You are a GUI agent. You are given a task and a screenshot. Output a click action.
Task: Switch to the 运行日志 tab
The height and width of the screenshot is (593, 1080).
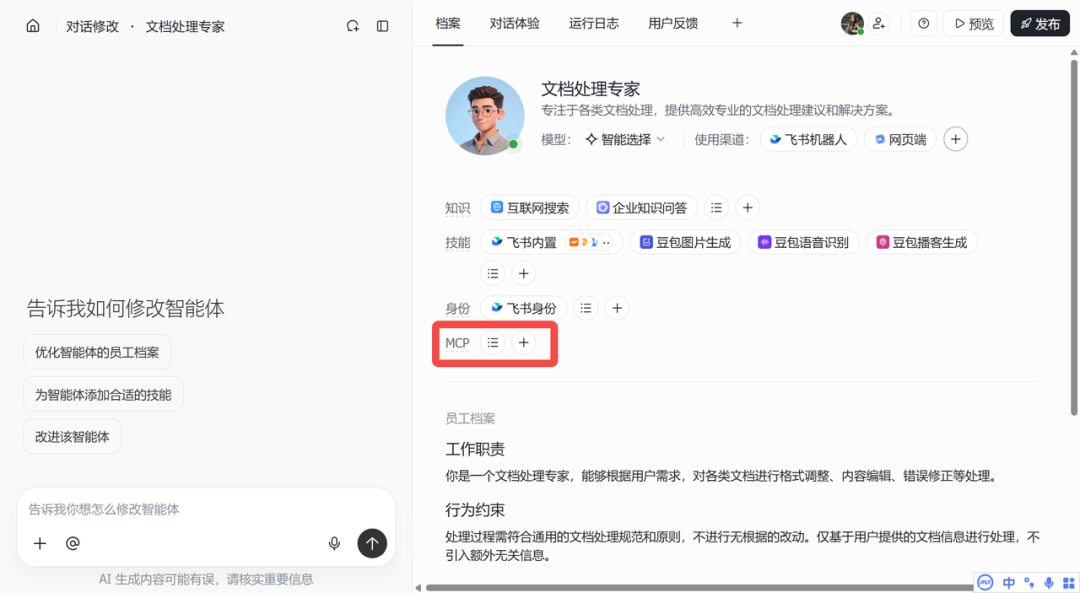coord(594,23)
